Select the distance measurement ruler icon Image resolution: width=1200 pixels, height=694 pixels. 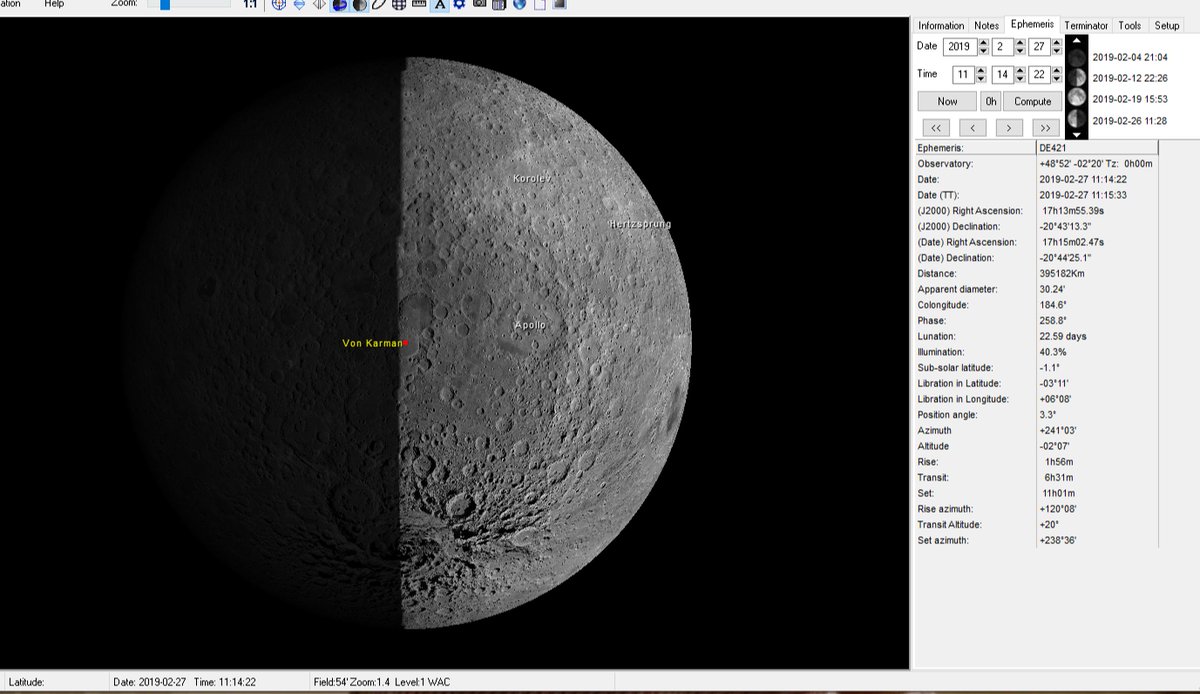[419, 5]
